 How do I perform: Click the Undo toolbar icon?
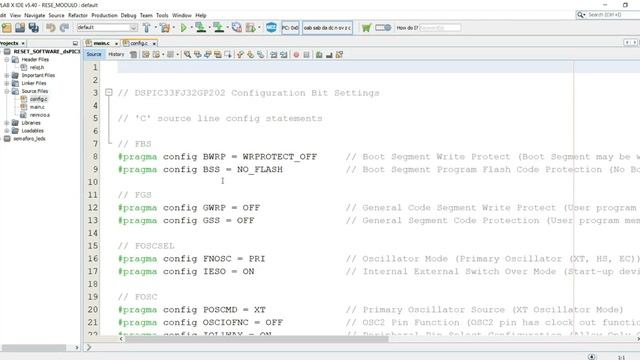coord(51,28)
